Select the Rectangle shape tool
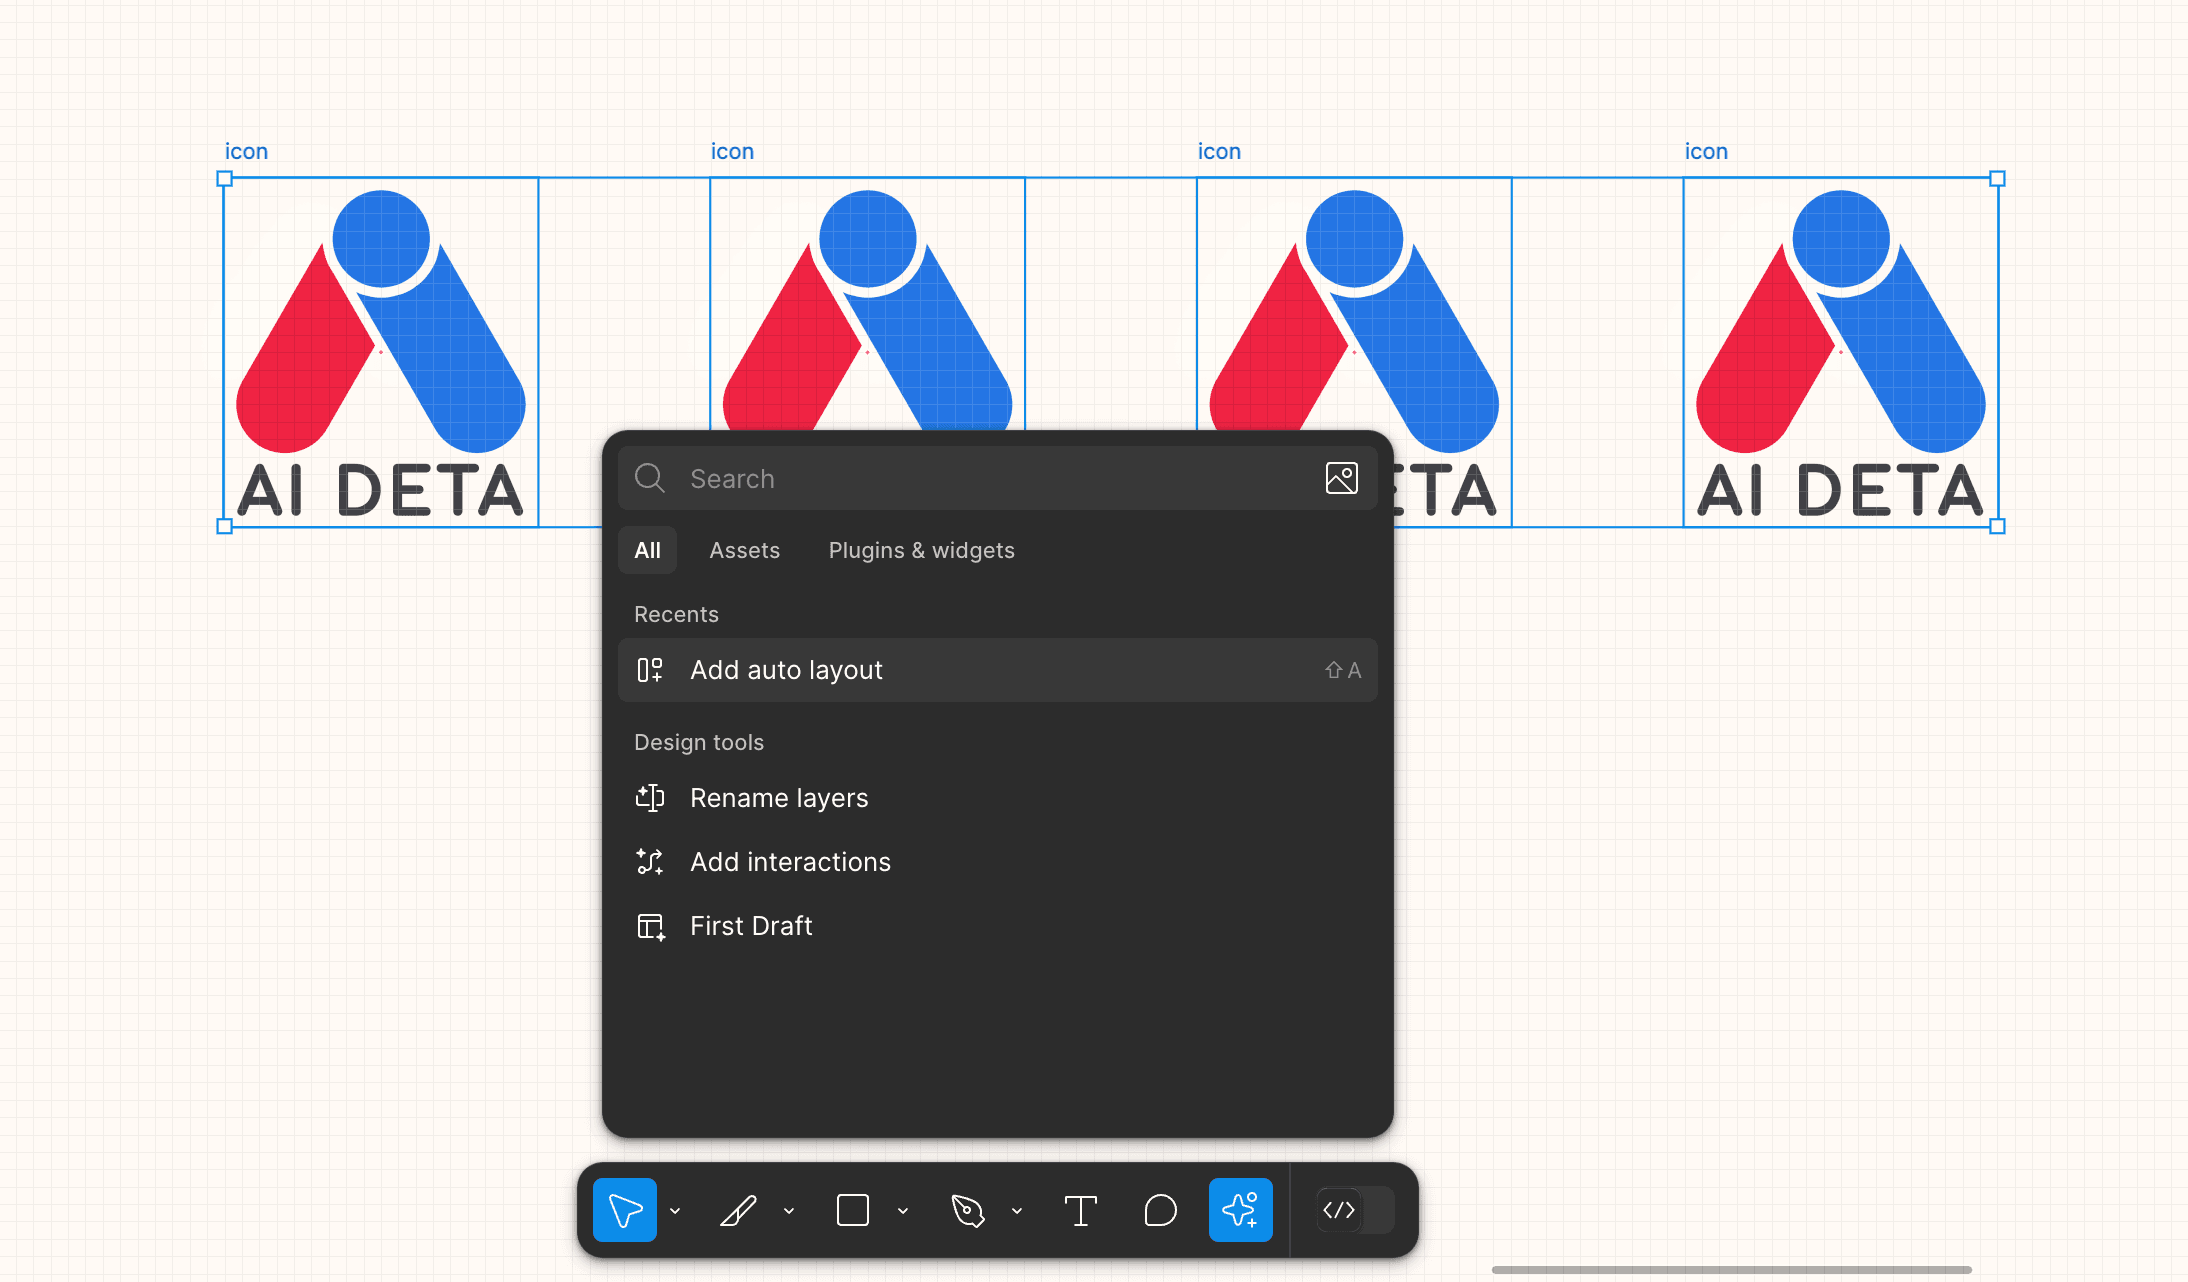 click(x=853, y=1210)
